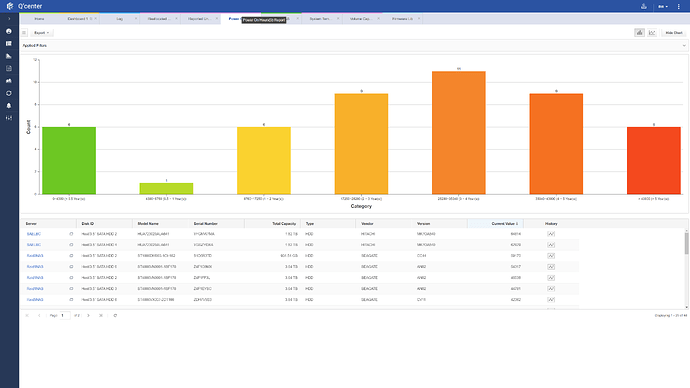Select the bar chart view icon
The image size is (690, 388).
[x=639, y=33]
